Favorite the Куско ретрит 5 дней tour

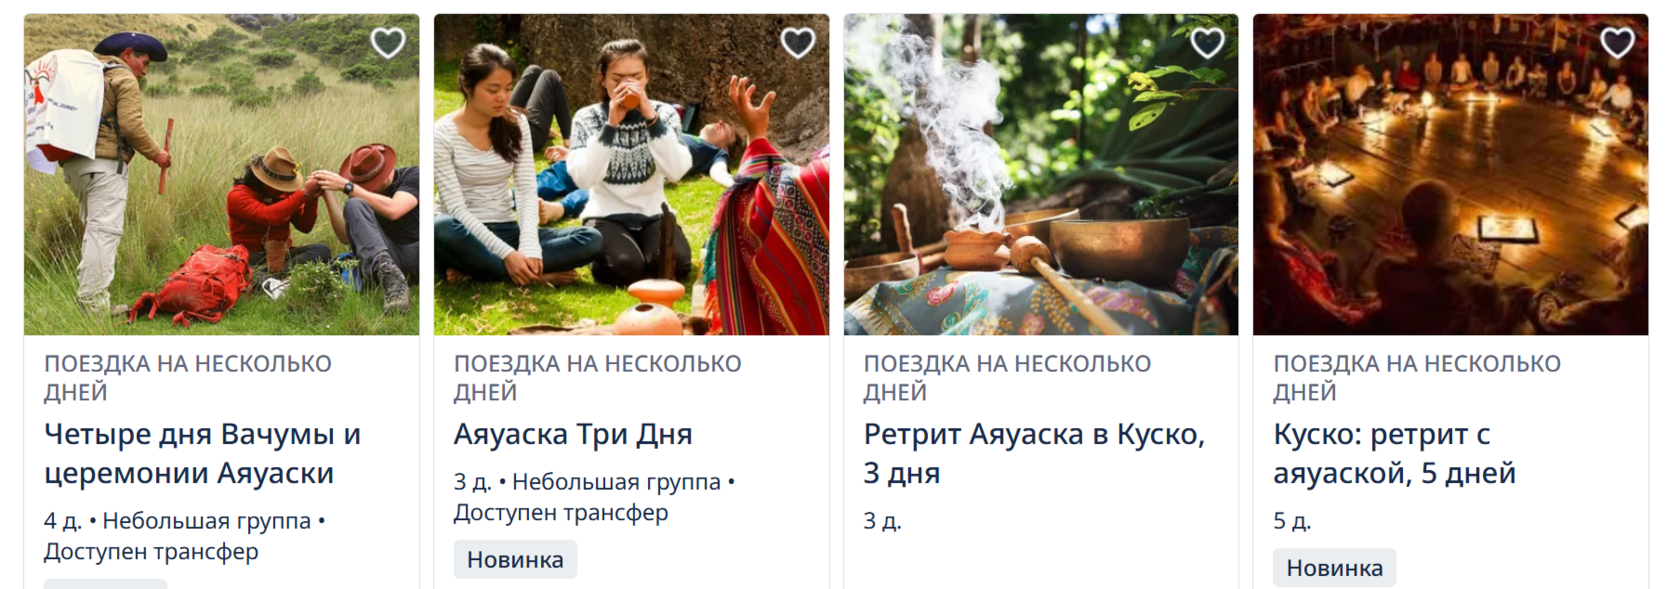(x=1618, y=42)
